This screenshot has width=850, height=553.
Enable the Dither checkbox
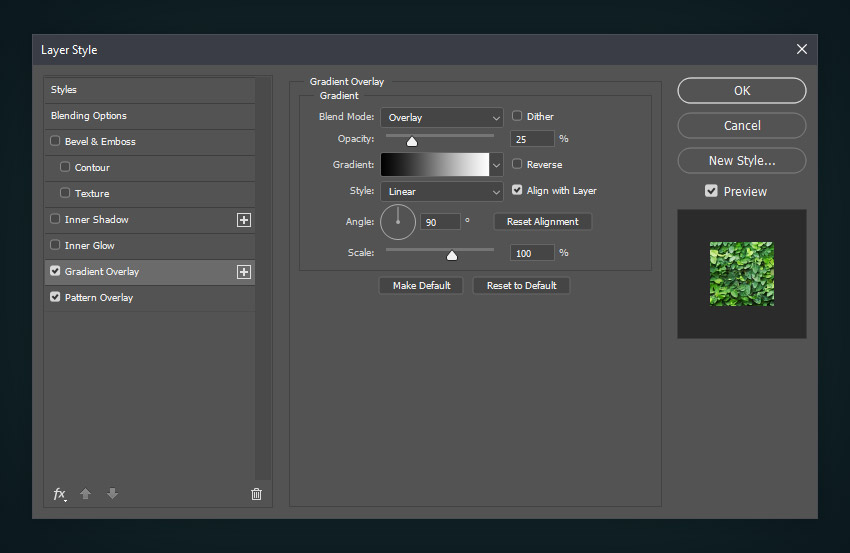coord(517,116)
